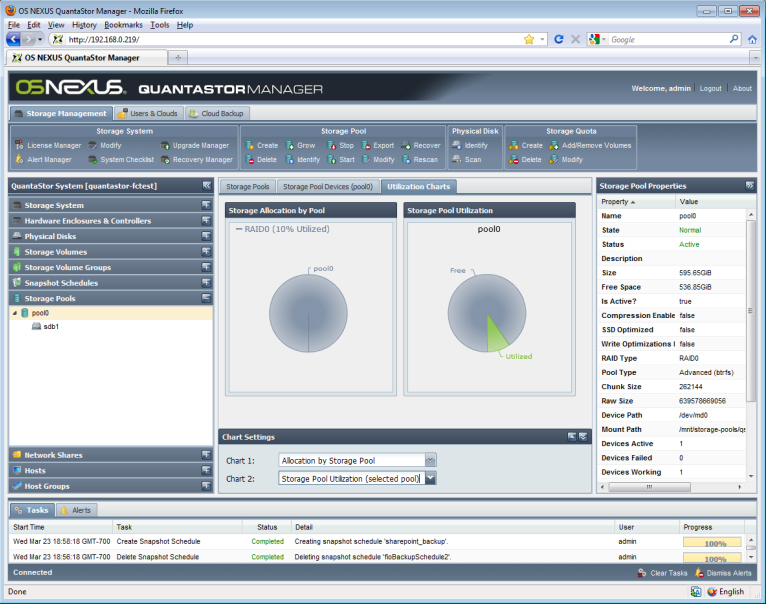Collapse the Storage Pool Properties panel
The height and width of the screenshot is (604, 766).
coord(749,186)
